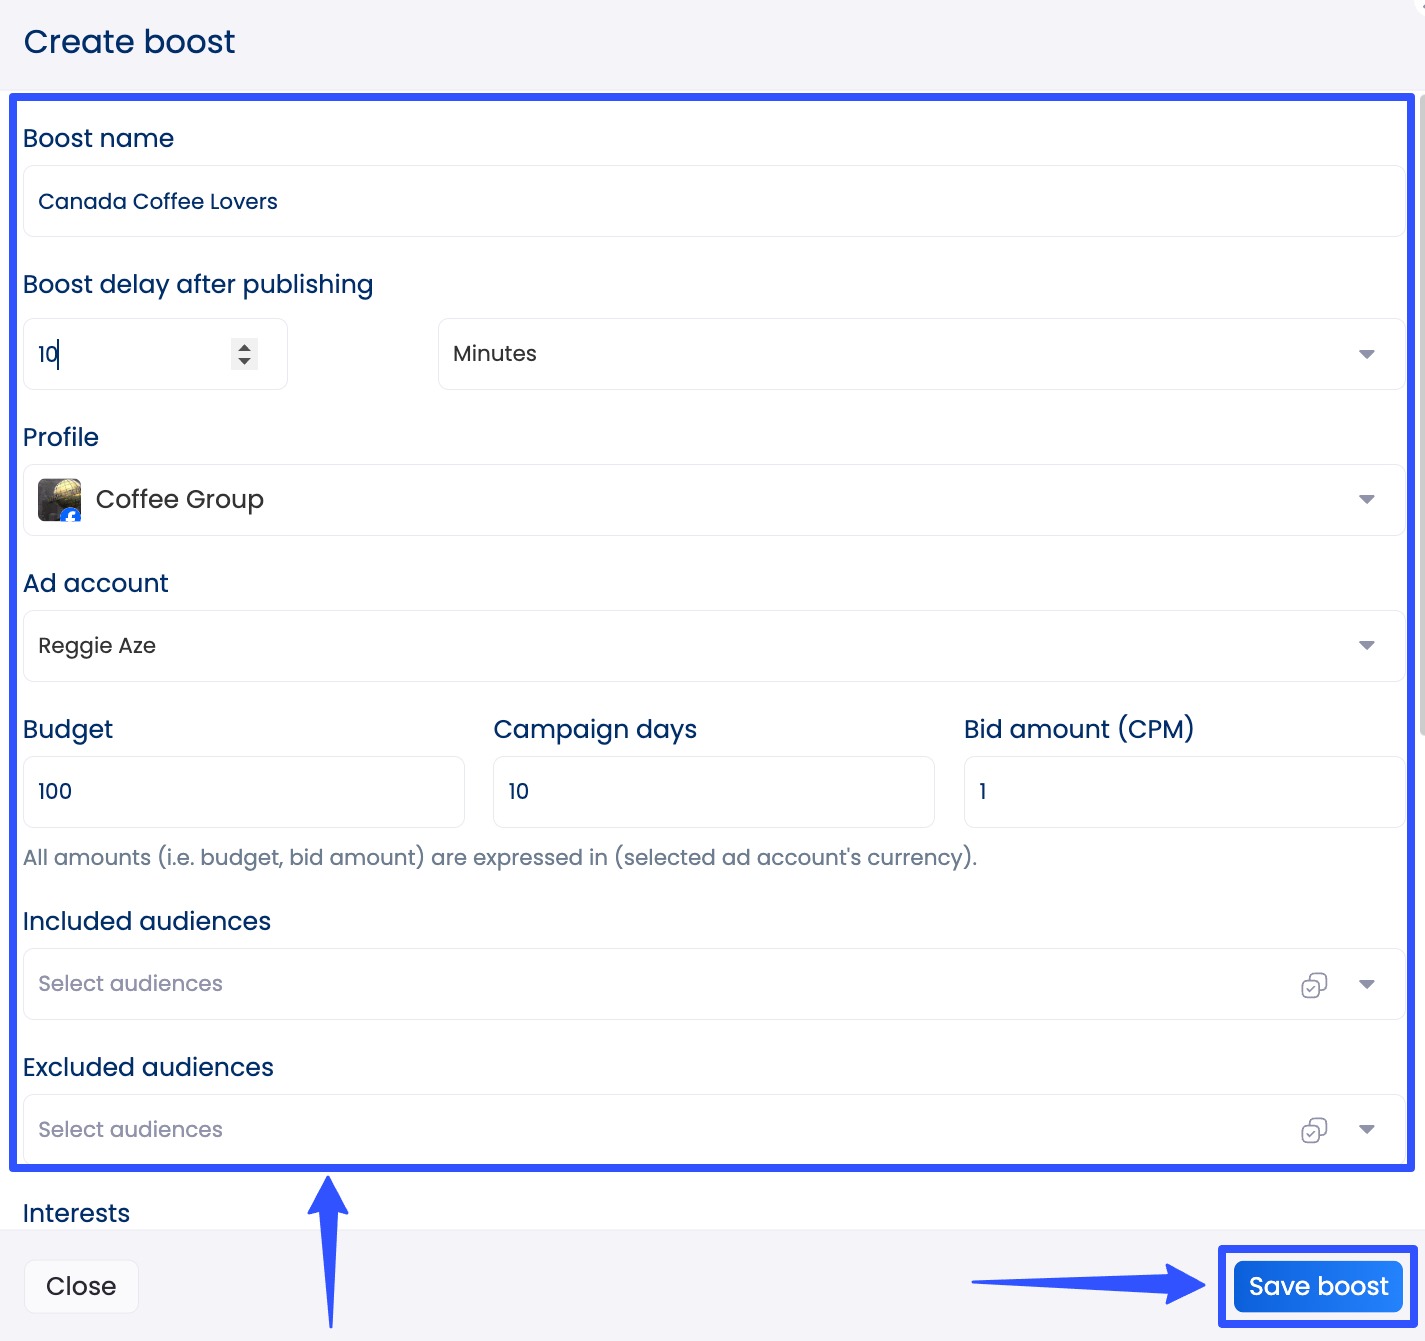
Task: Expand the Excluded audiences dropdown arrow
Action: [1367, 1130]
